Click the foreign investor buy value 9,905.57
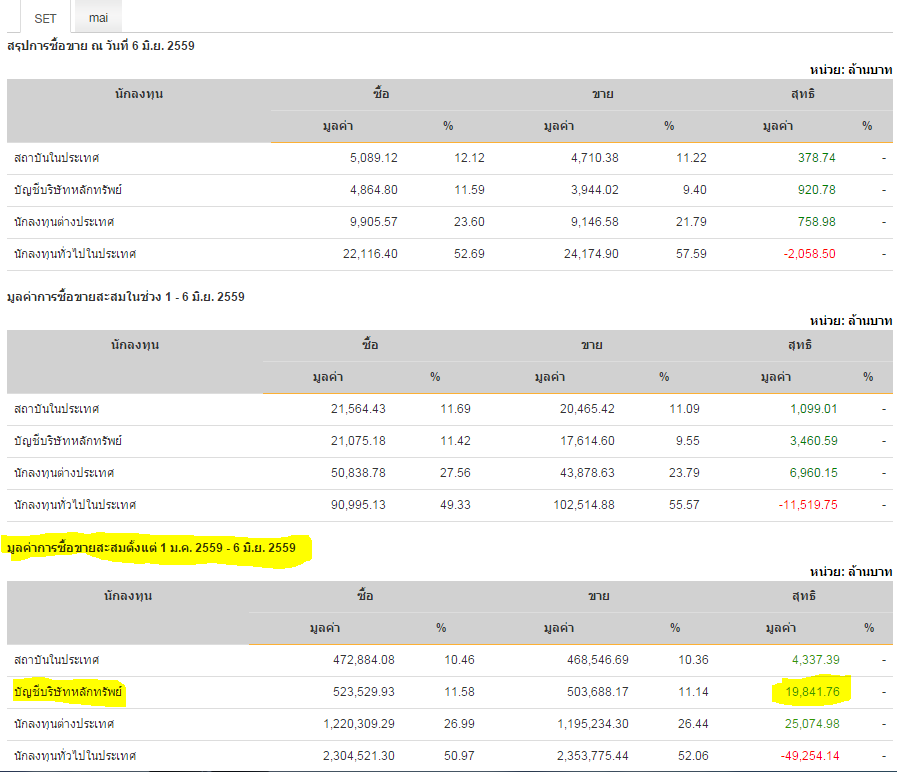Screen dimensions: 897x772 (368, 222)
